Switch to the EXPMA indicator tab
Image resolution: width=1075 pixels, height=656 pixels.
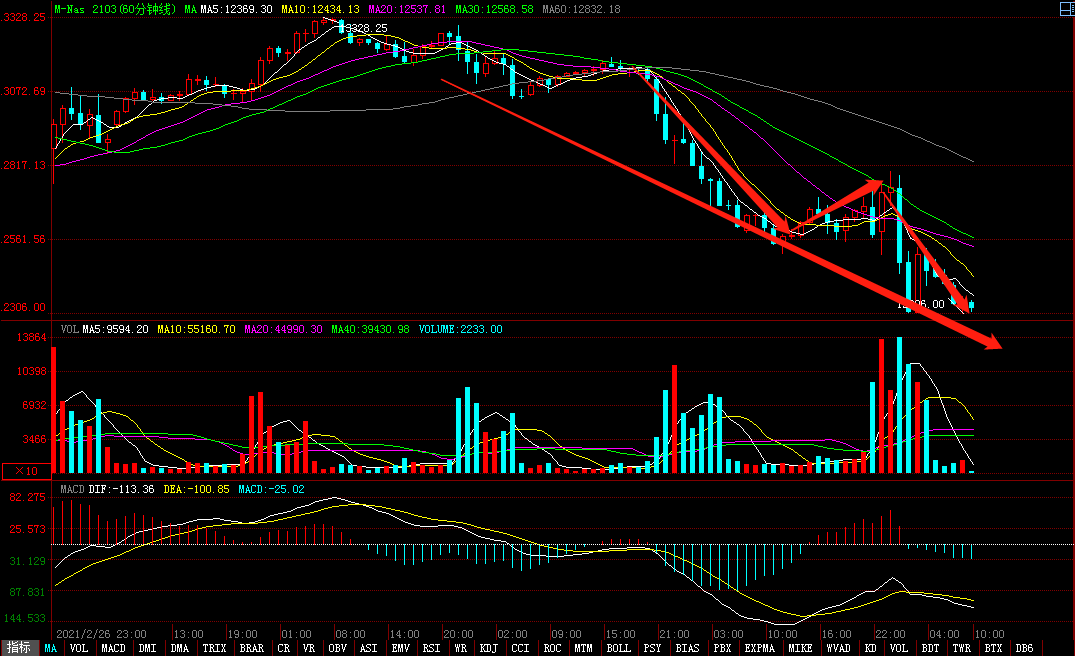coord(759,649)
